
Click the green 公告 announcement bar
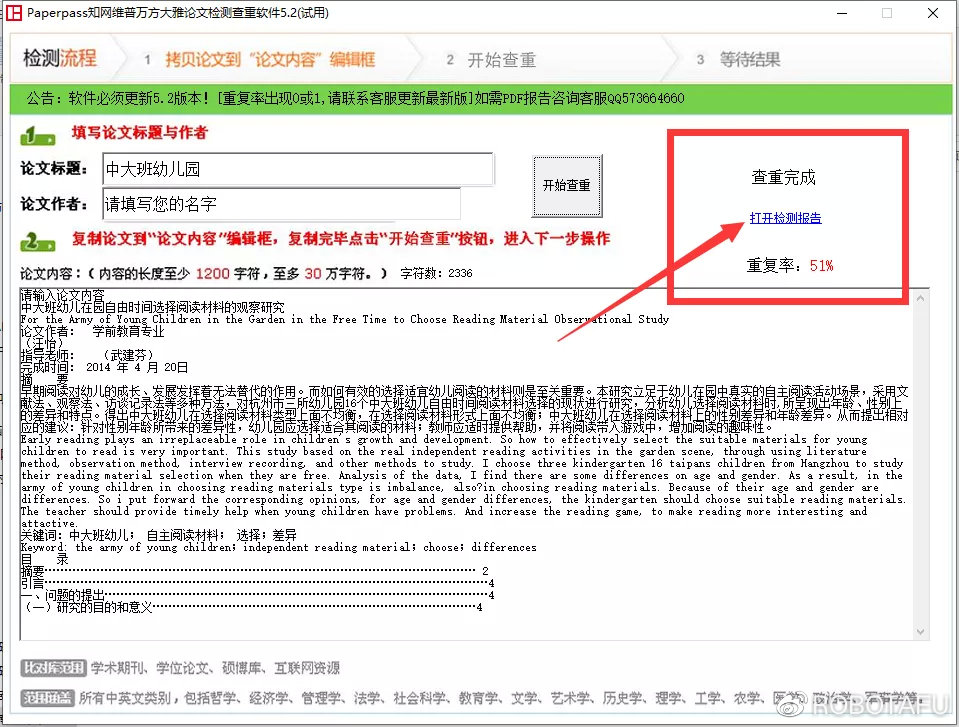click(481, 98)
